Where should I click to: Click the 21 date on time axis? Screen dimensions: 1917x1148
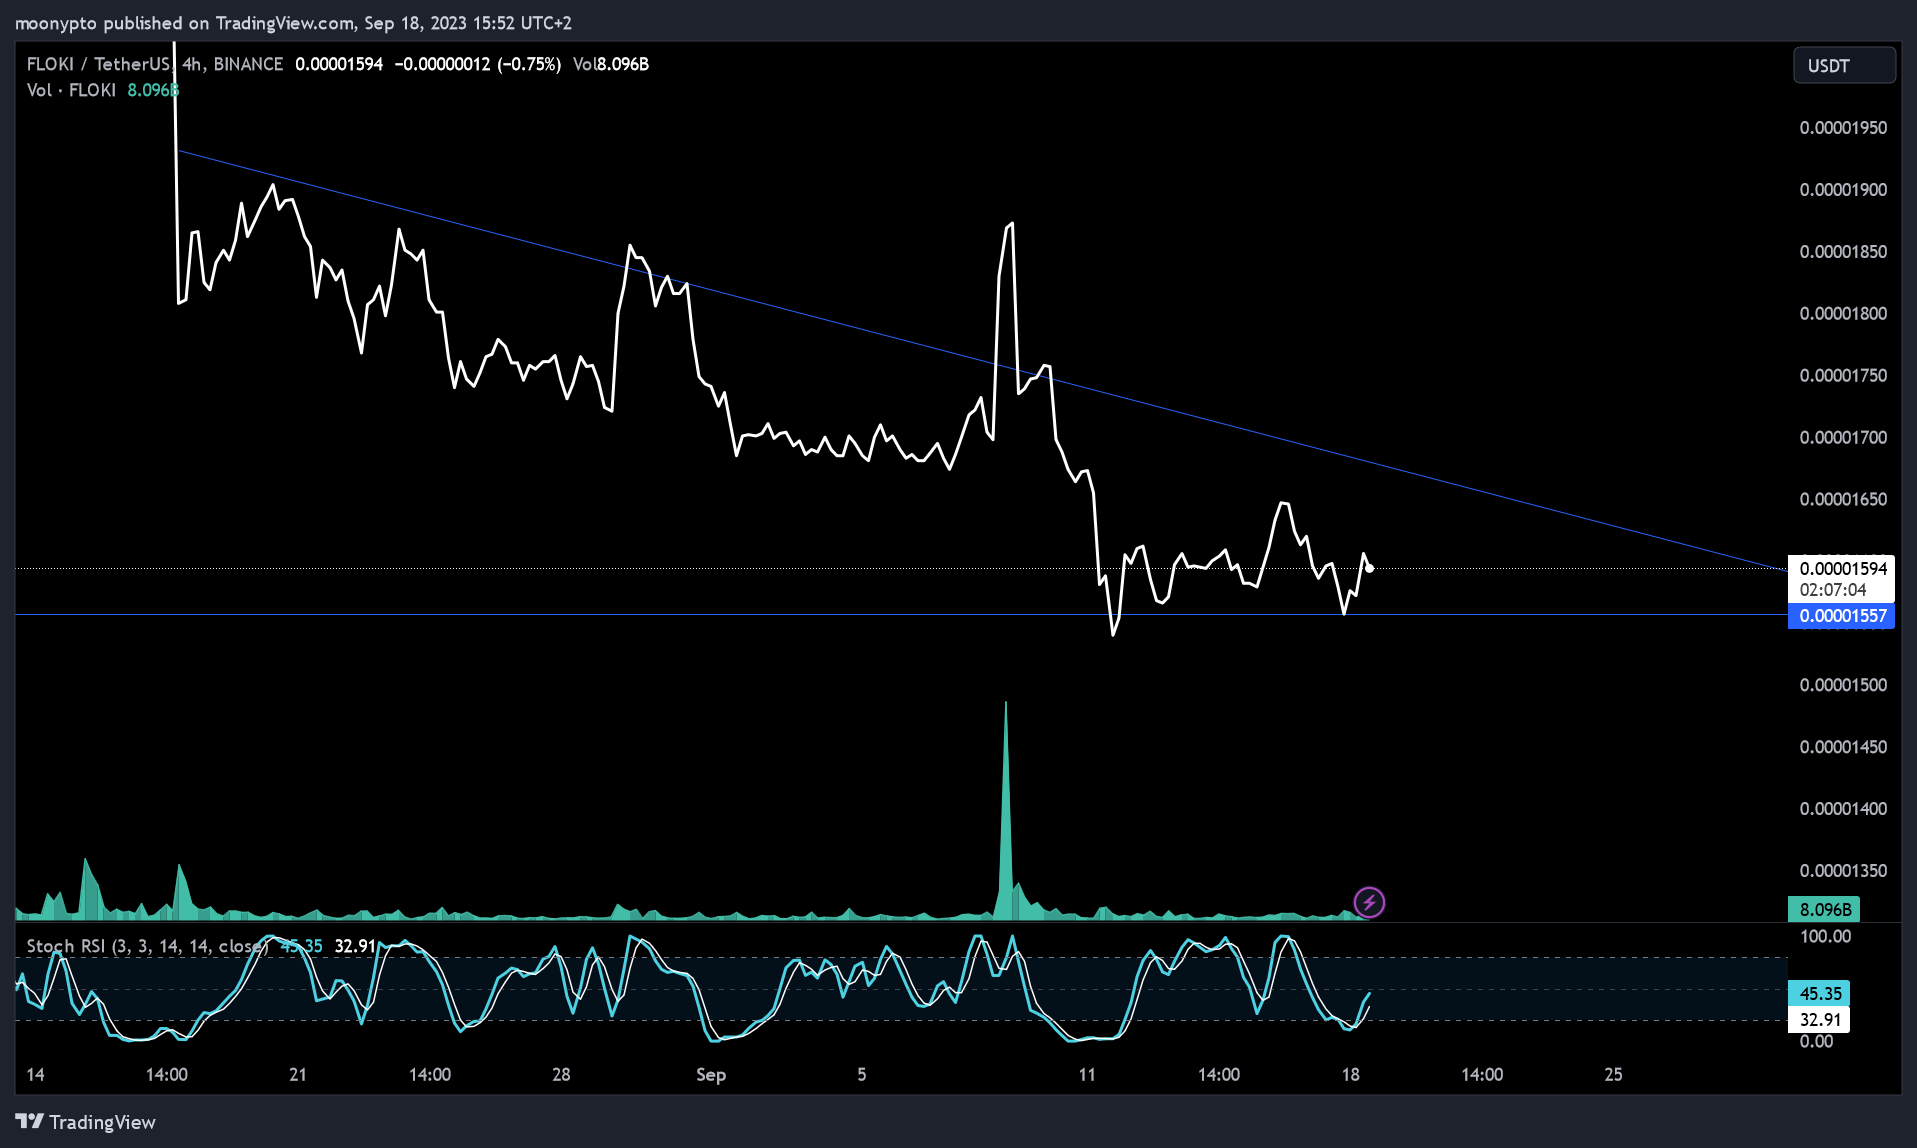click(298, 1075)
